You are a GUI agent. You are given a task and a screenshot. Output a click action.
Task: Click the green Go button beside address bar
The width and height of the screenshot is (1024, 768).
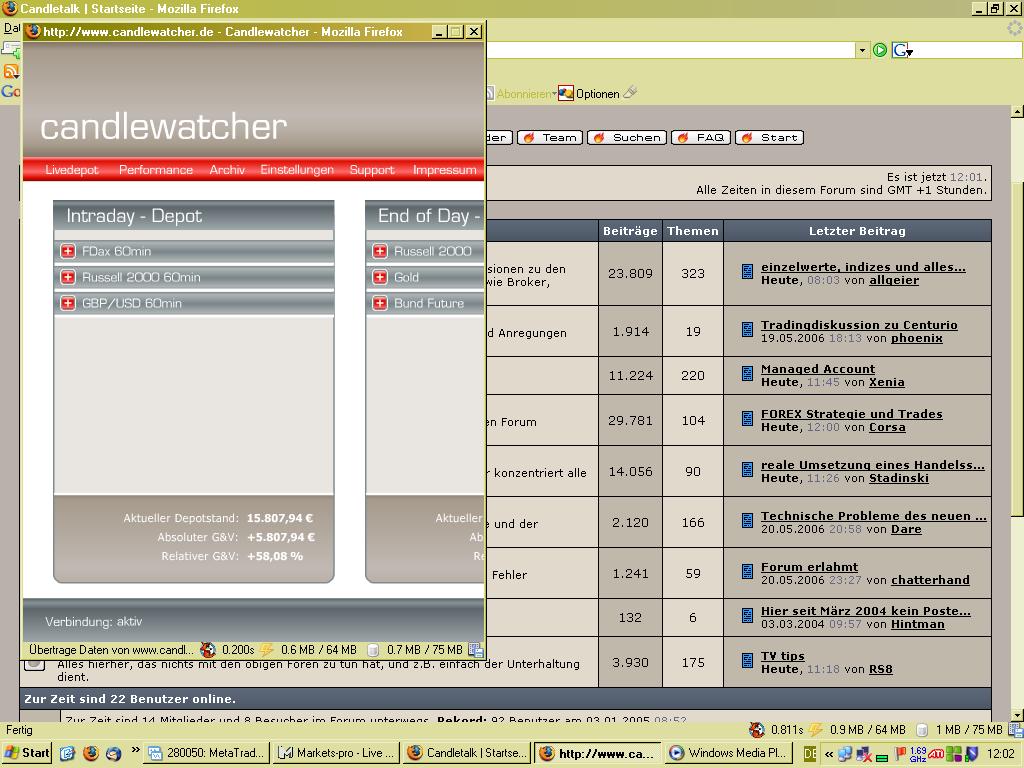[880, 50]
